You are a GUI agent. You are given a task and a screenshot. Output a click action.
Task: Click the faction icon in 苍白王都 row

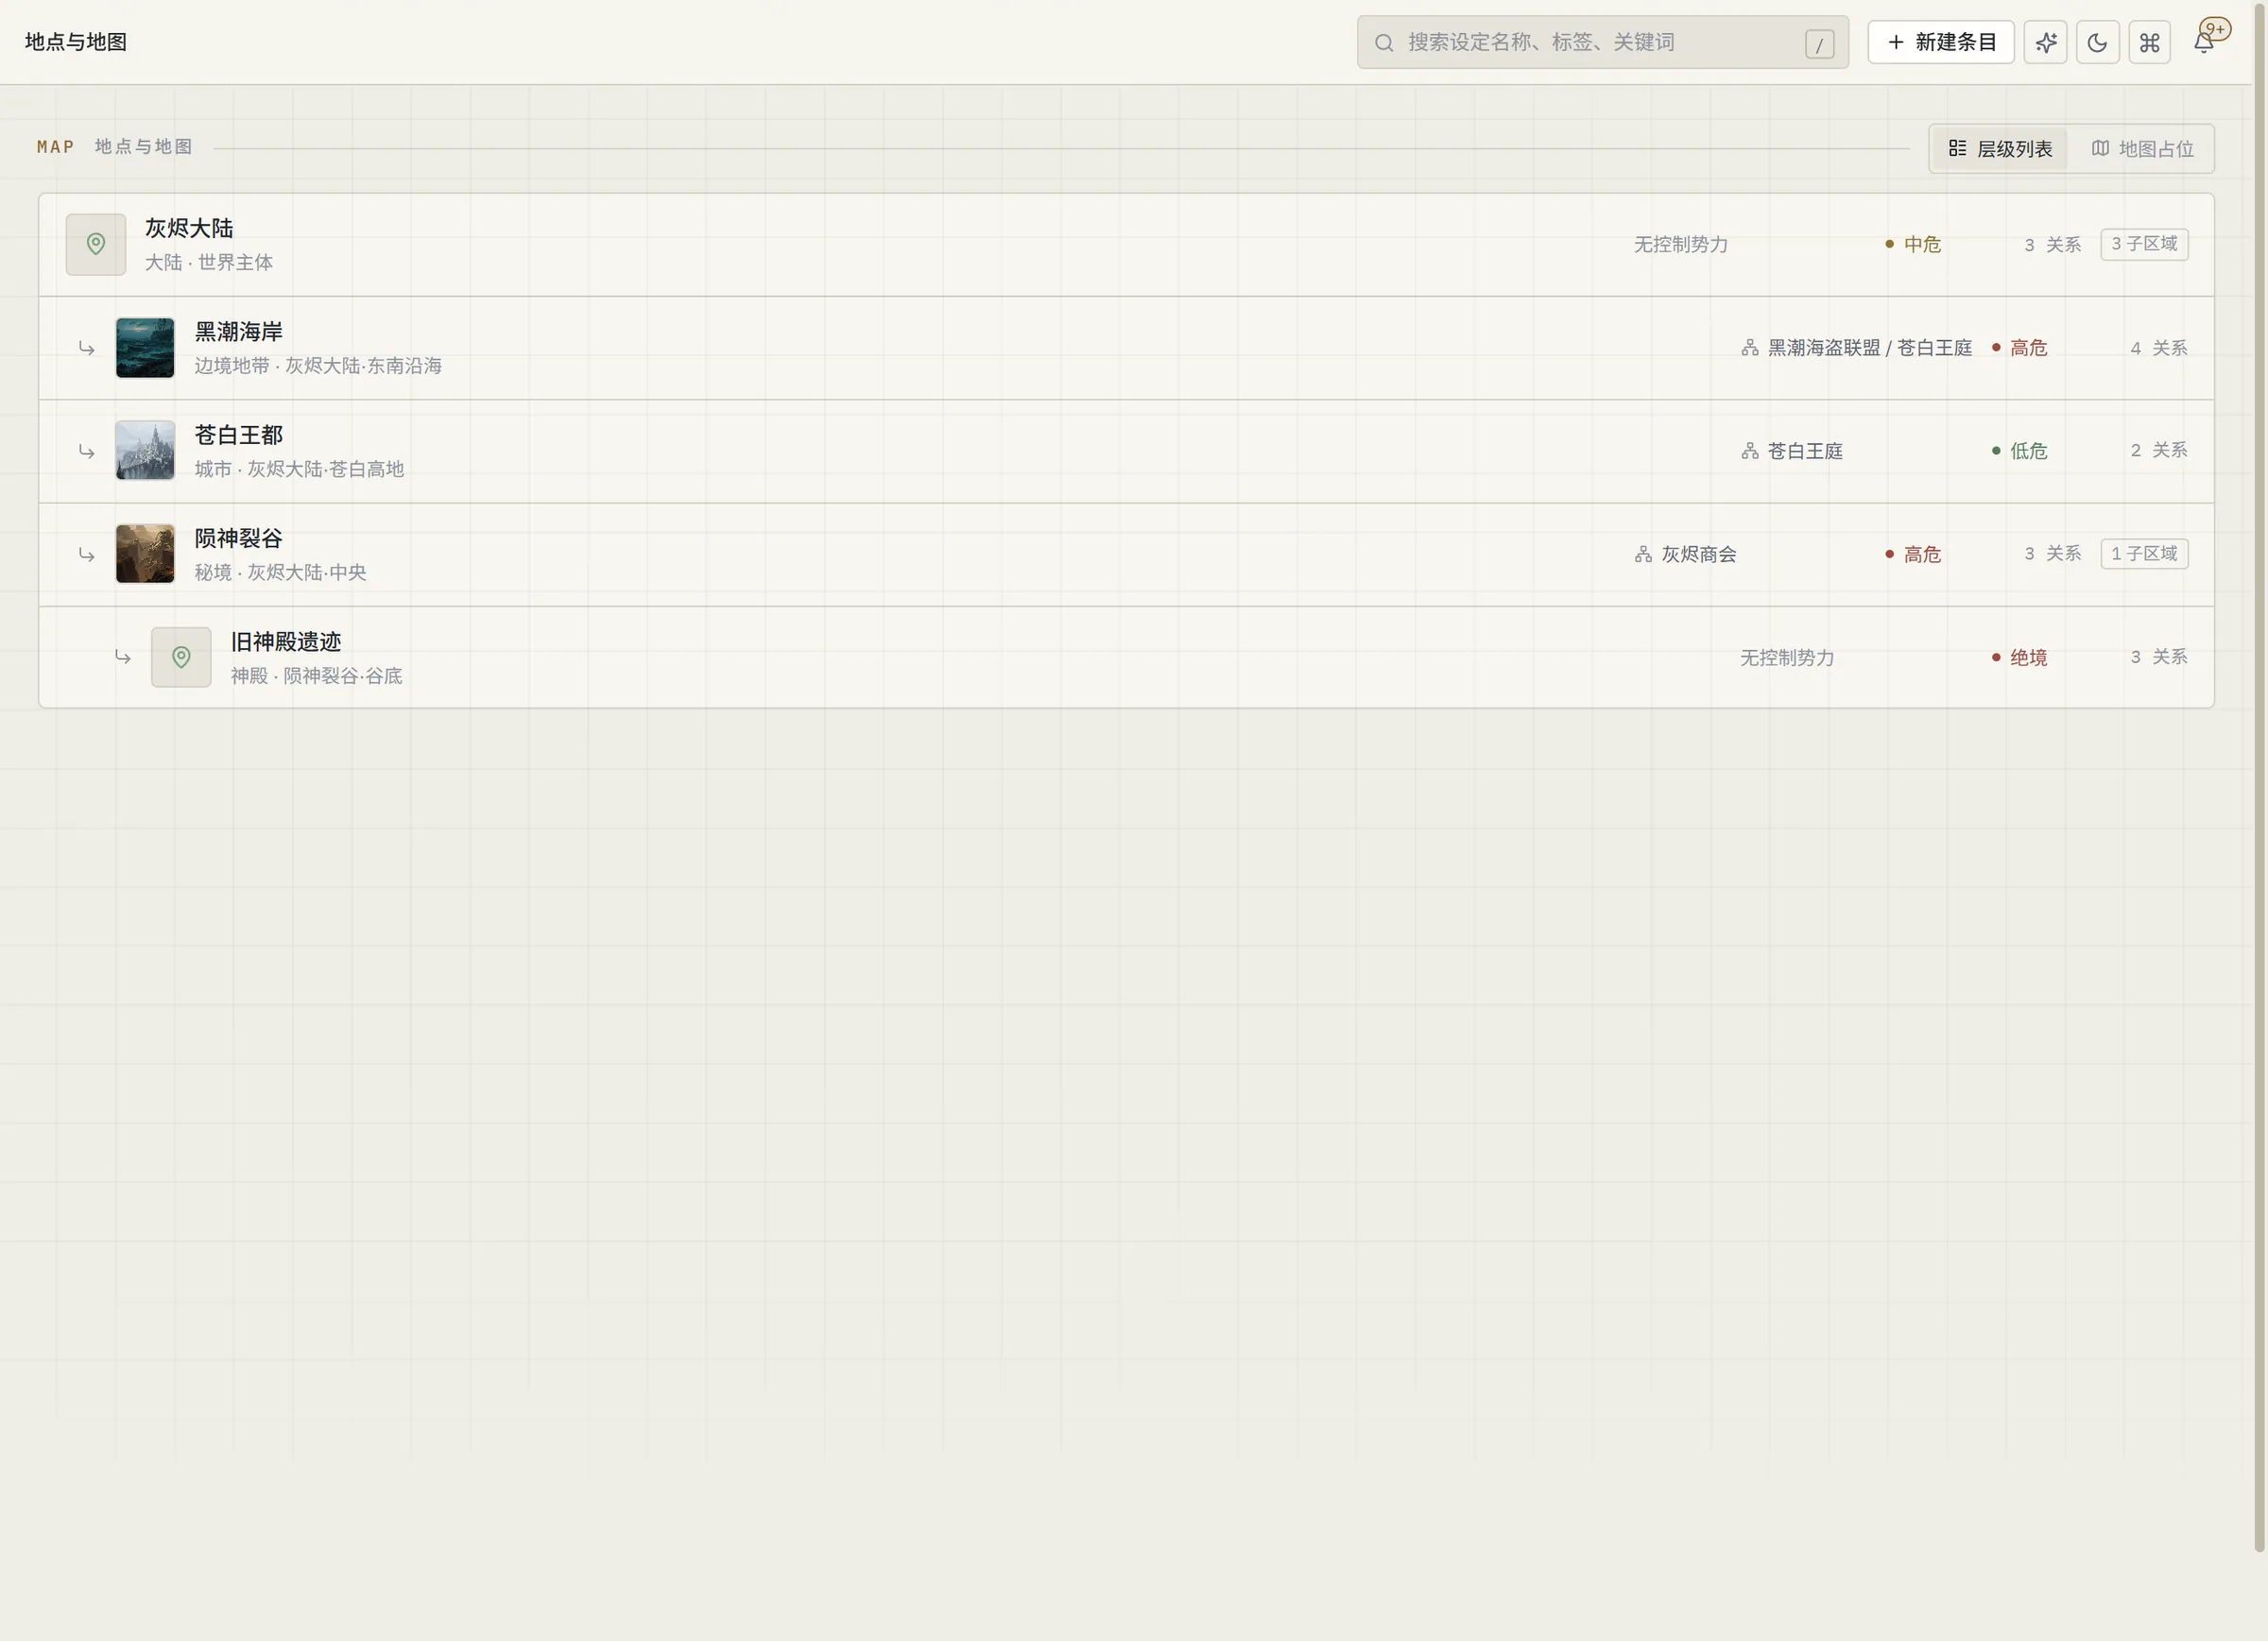point(1750,451)
